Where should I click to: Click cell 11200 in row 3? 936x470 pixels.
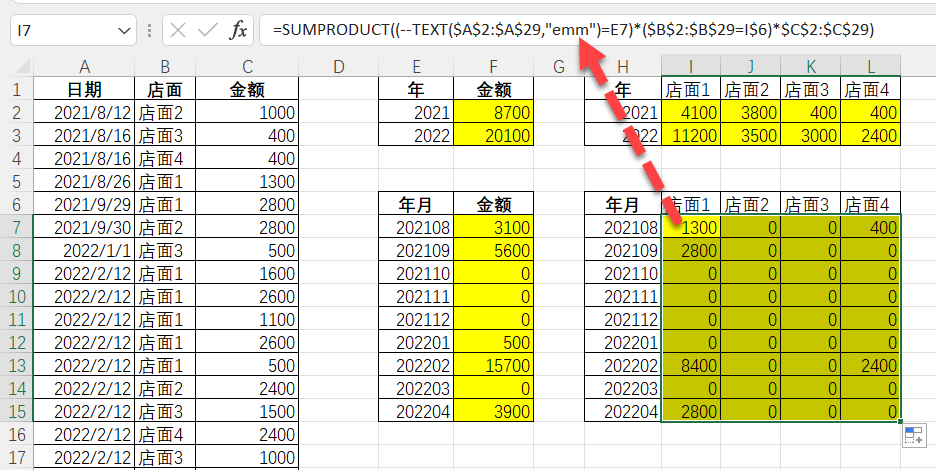coord(691,136)
